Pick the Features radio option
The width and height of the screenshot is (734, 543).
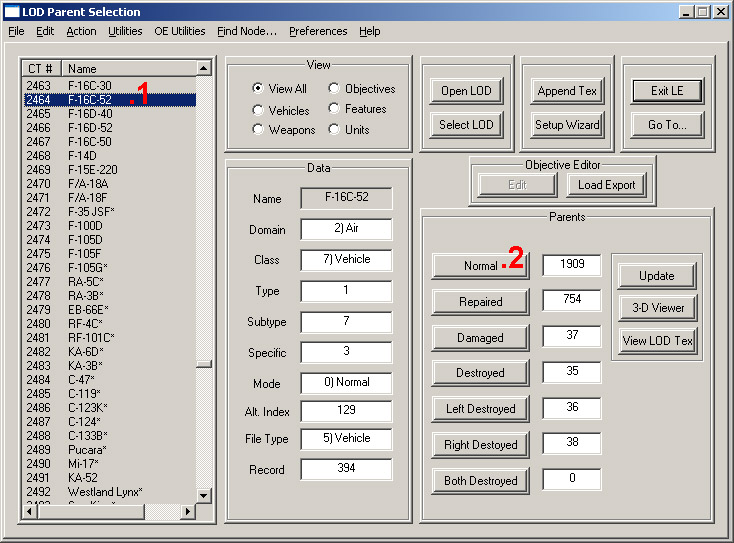click(334, 109)
